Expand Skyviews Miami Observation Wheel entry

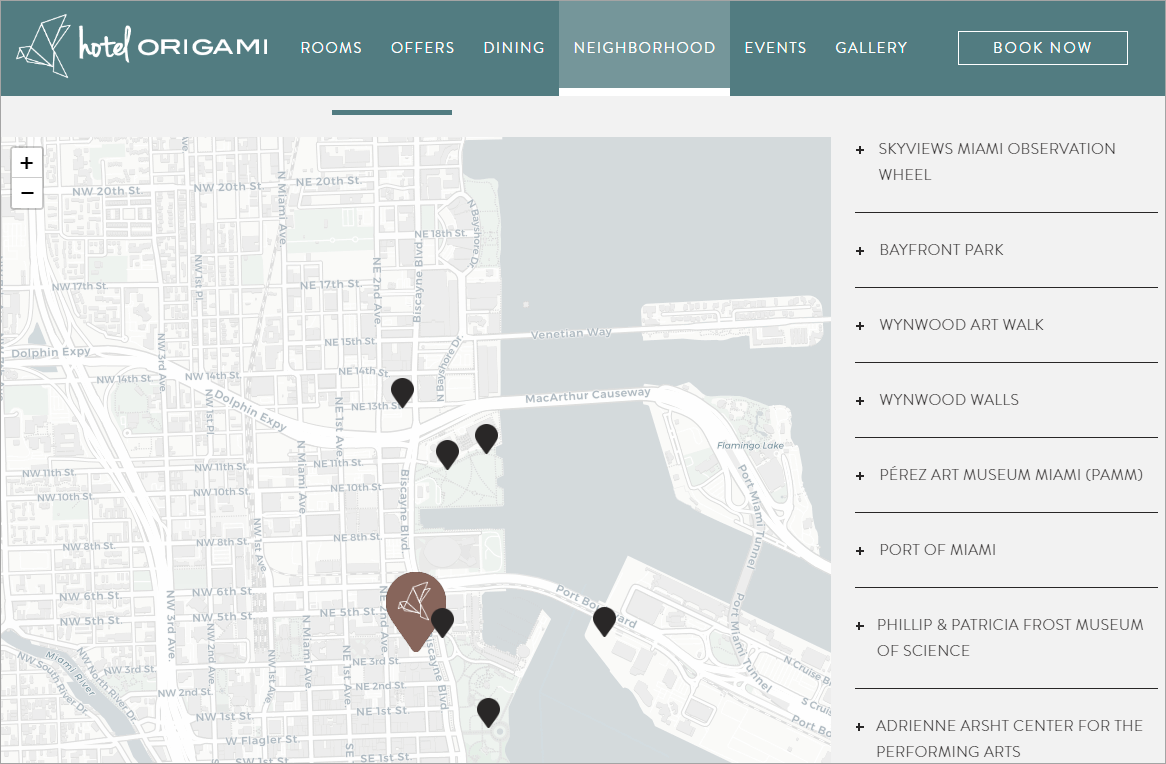pyautogui.click(x=1006, y=161)
